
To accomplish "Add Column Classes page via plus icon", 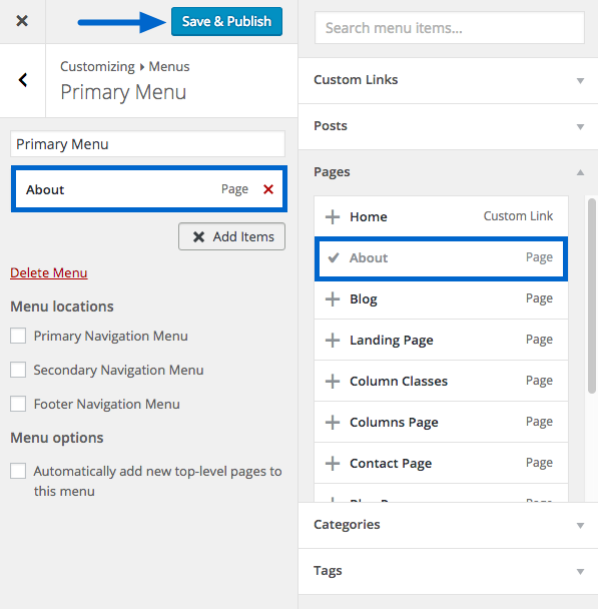I will coord(332,381).
